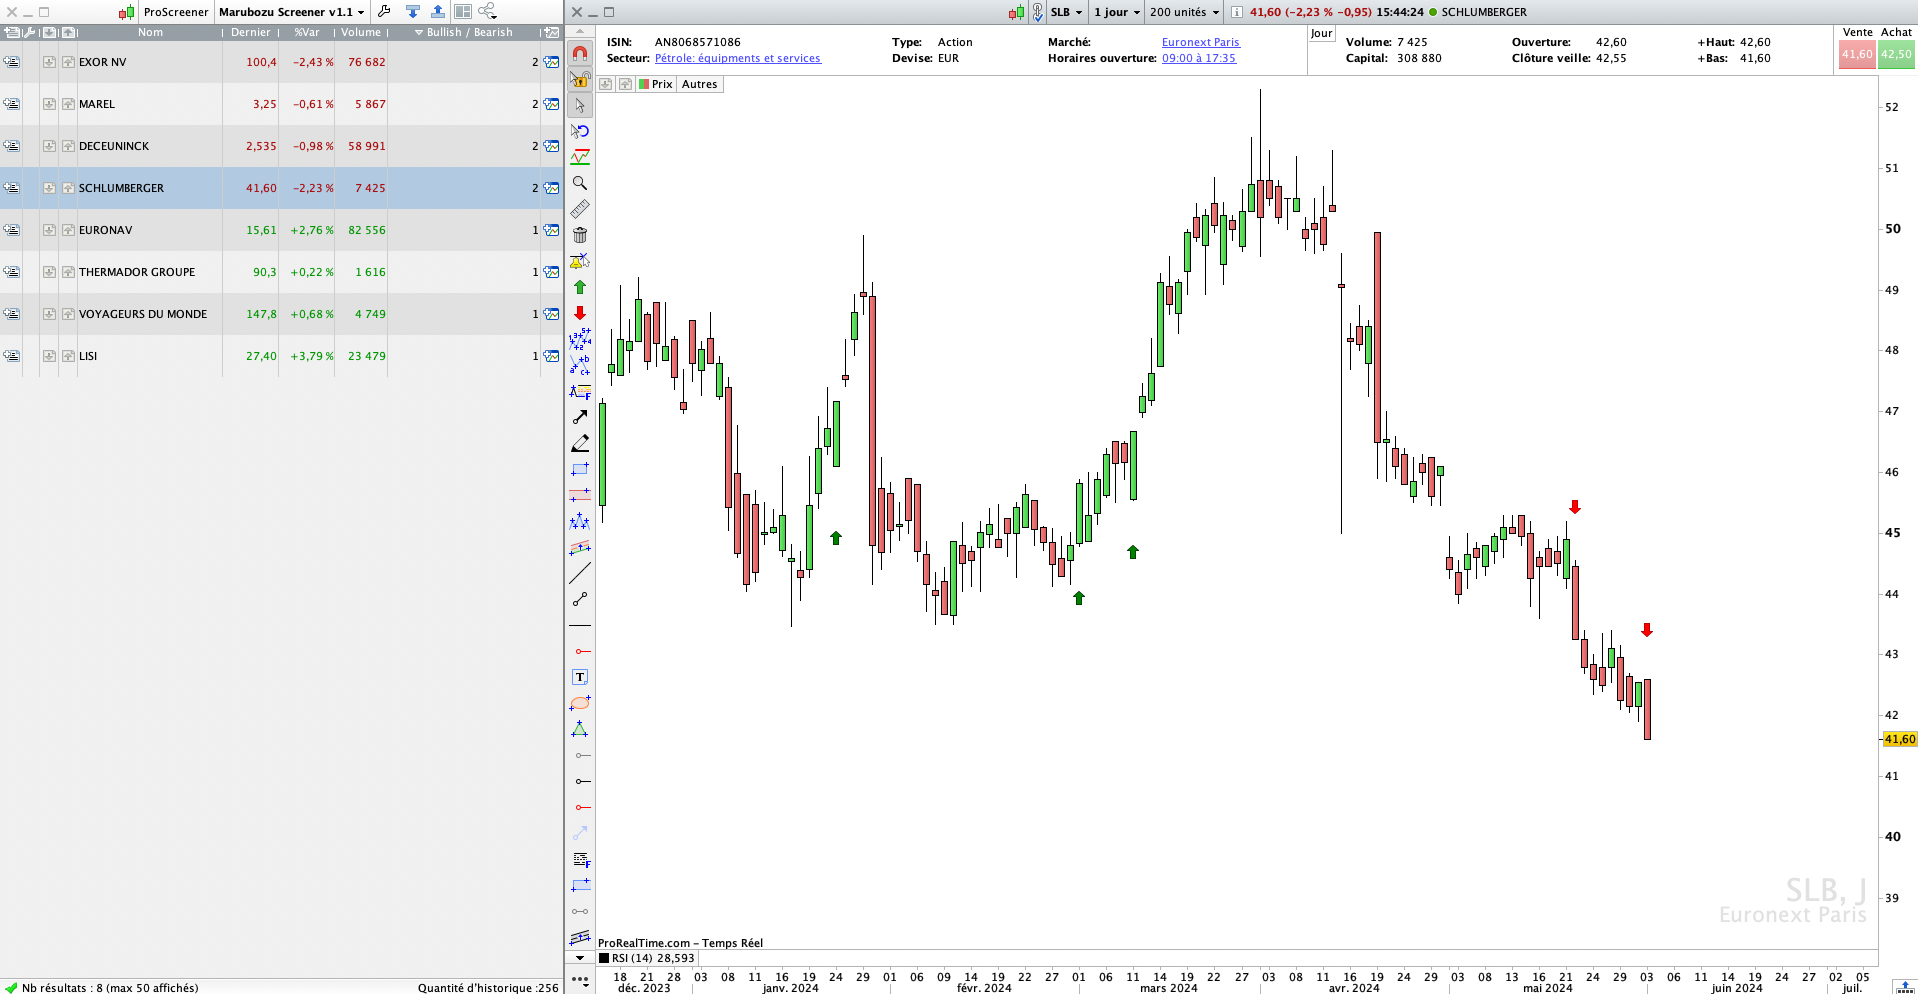Click the info icon next to price
The image size is (1918, 994).
(1237, 12)
